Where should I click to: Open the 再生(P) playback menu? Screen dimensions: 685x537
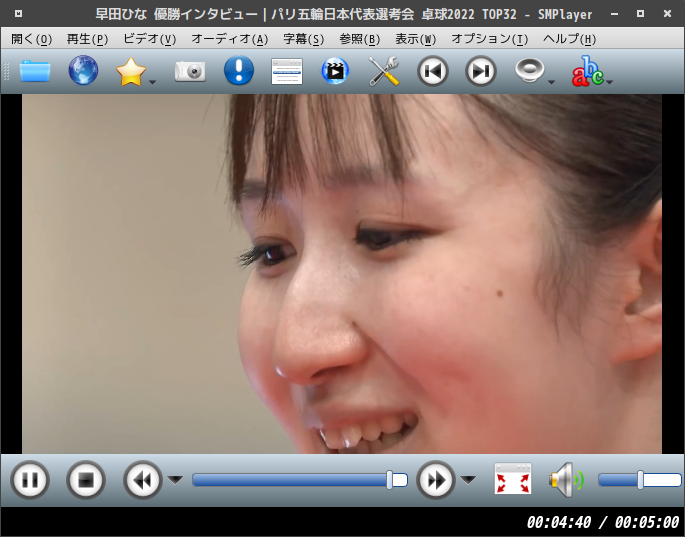(x=87, y=39)
